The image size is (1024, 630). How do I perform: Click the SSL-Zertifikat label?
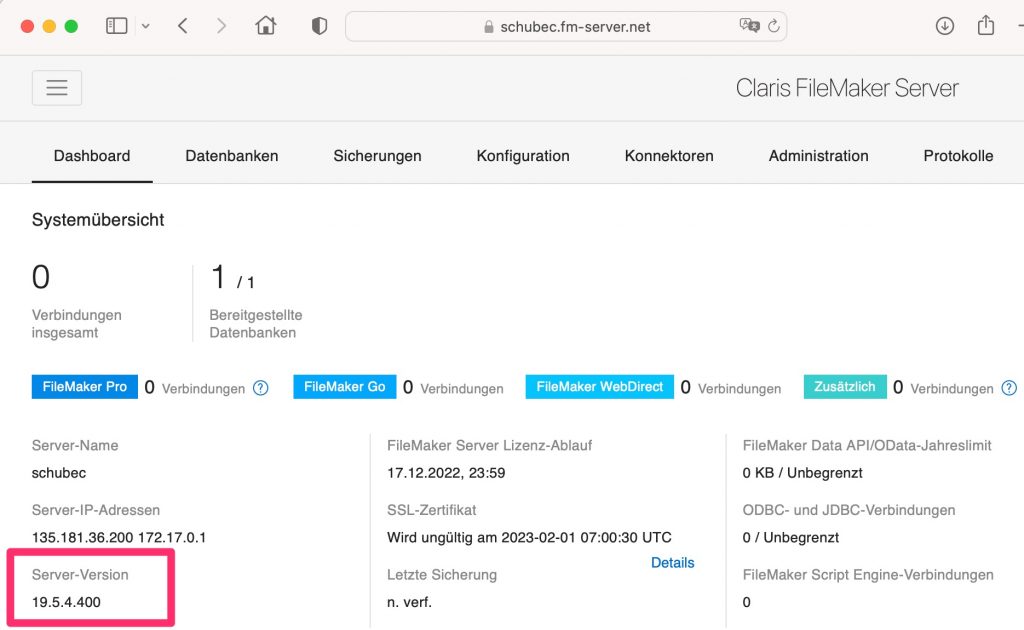click(432, 510)
